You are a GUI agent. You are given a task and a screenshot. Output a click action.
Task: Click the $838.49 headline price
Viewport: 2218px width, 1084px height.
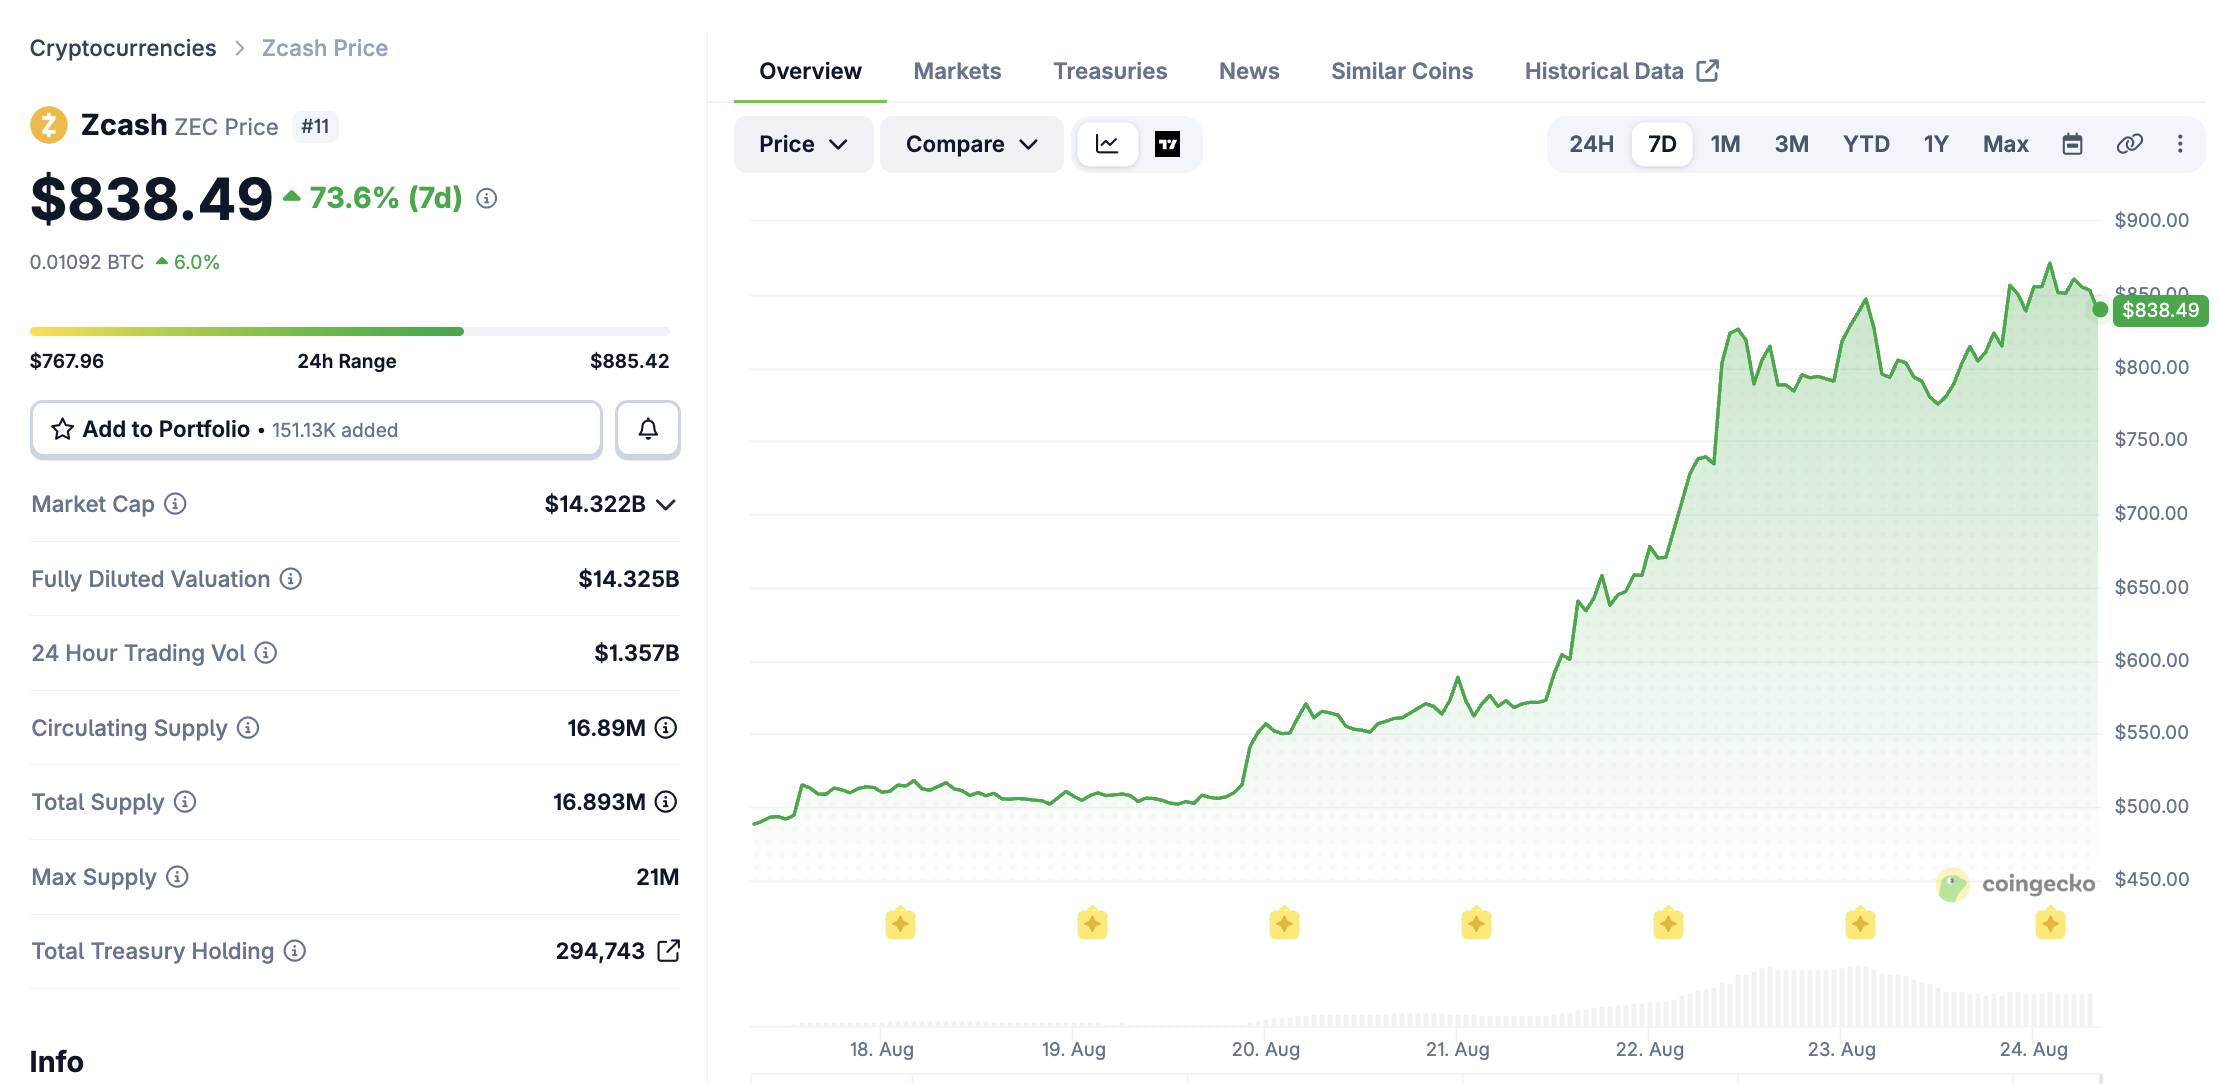coord(151,198)
